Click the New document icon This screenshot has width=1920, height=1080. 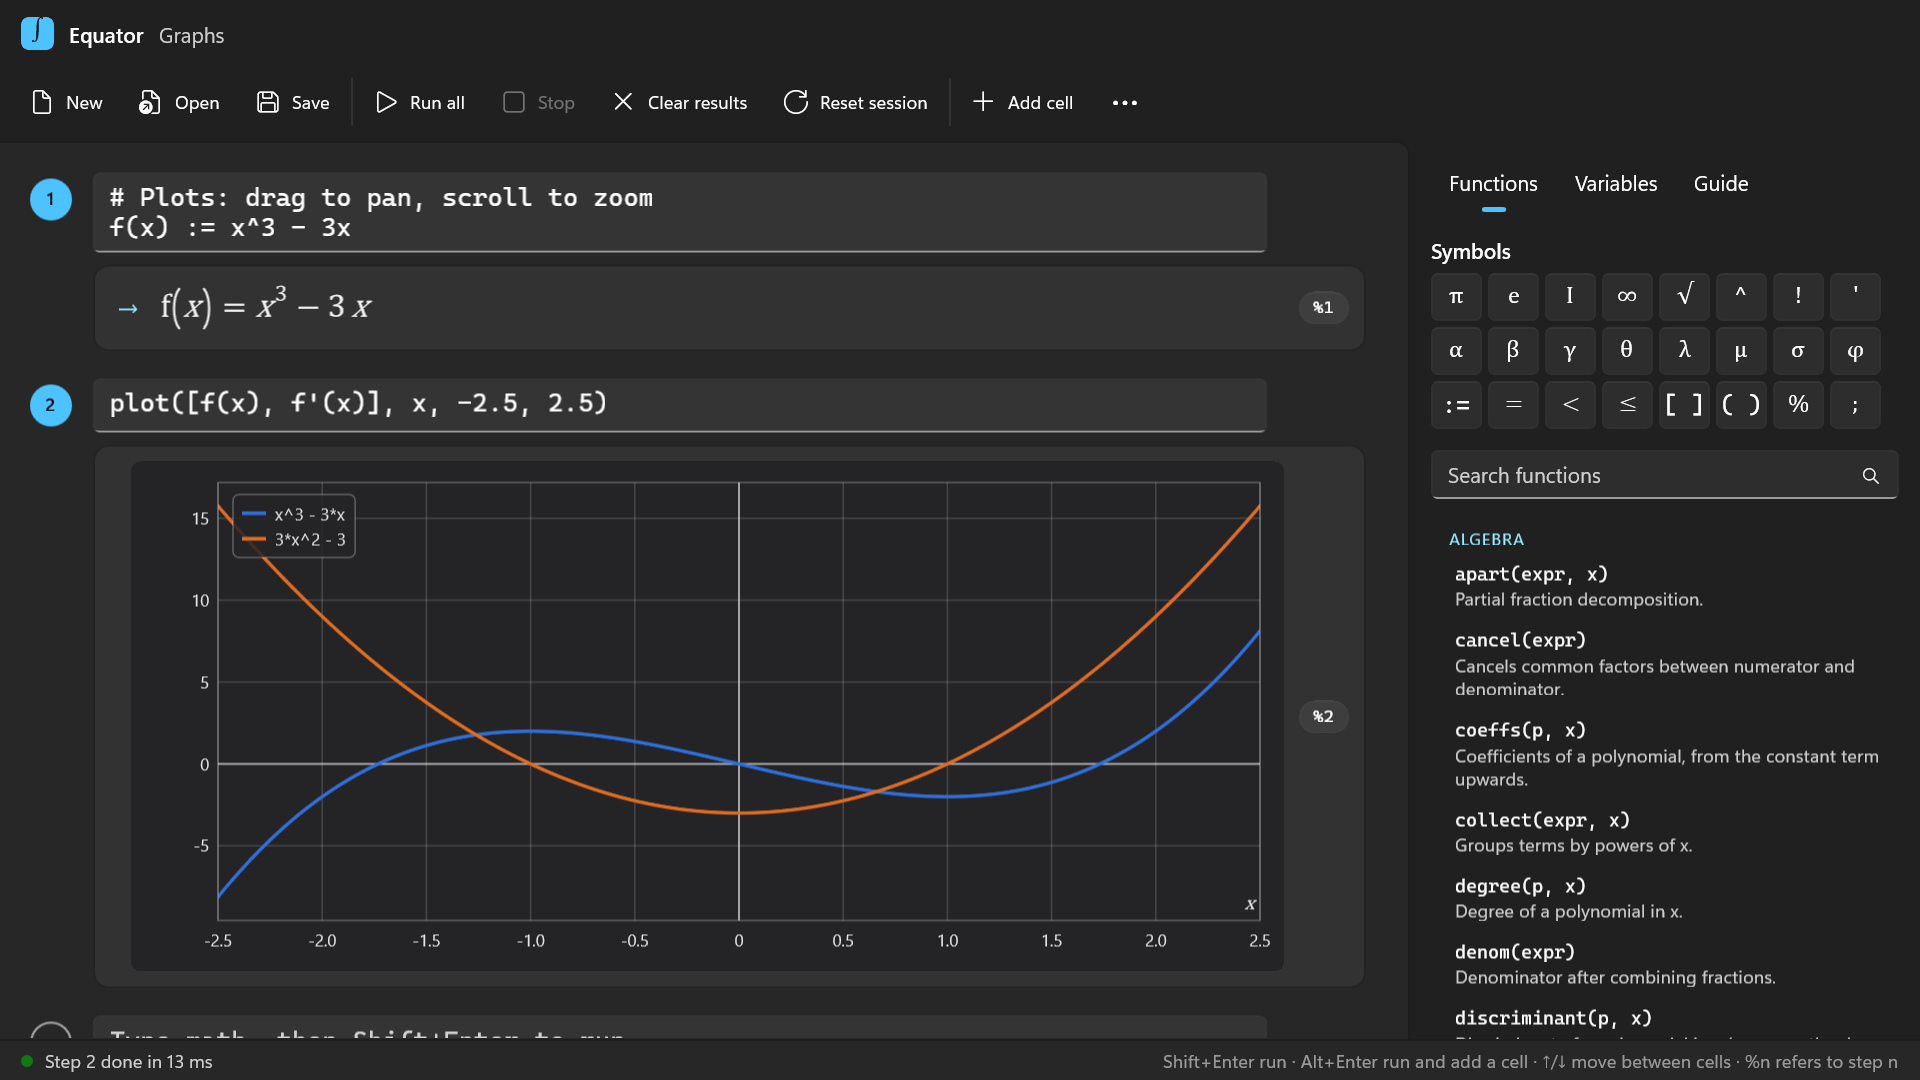[42, 102]
